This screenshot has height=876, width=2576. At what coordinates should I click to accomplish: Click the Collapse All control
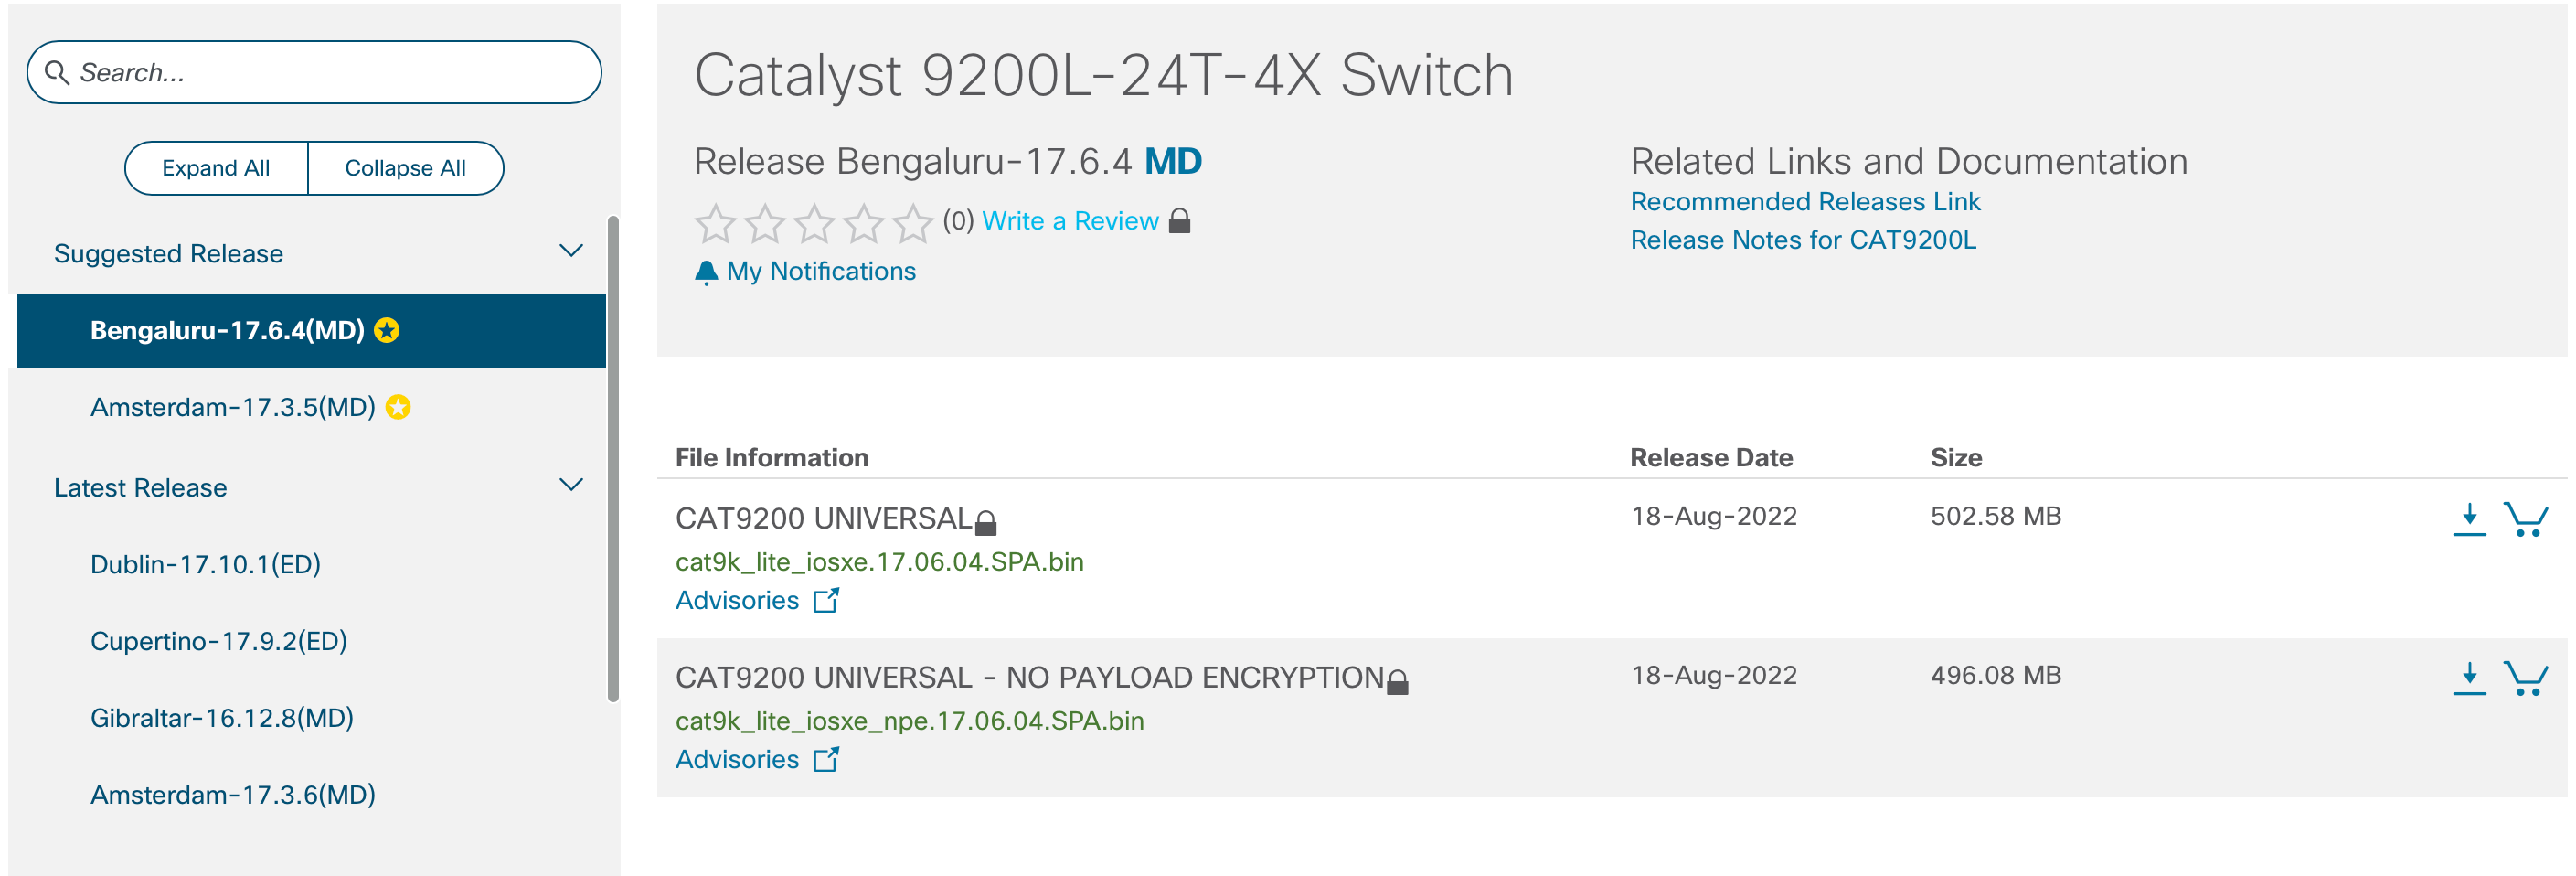point(405,167)
